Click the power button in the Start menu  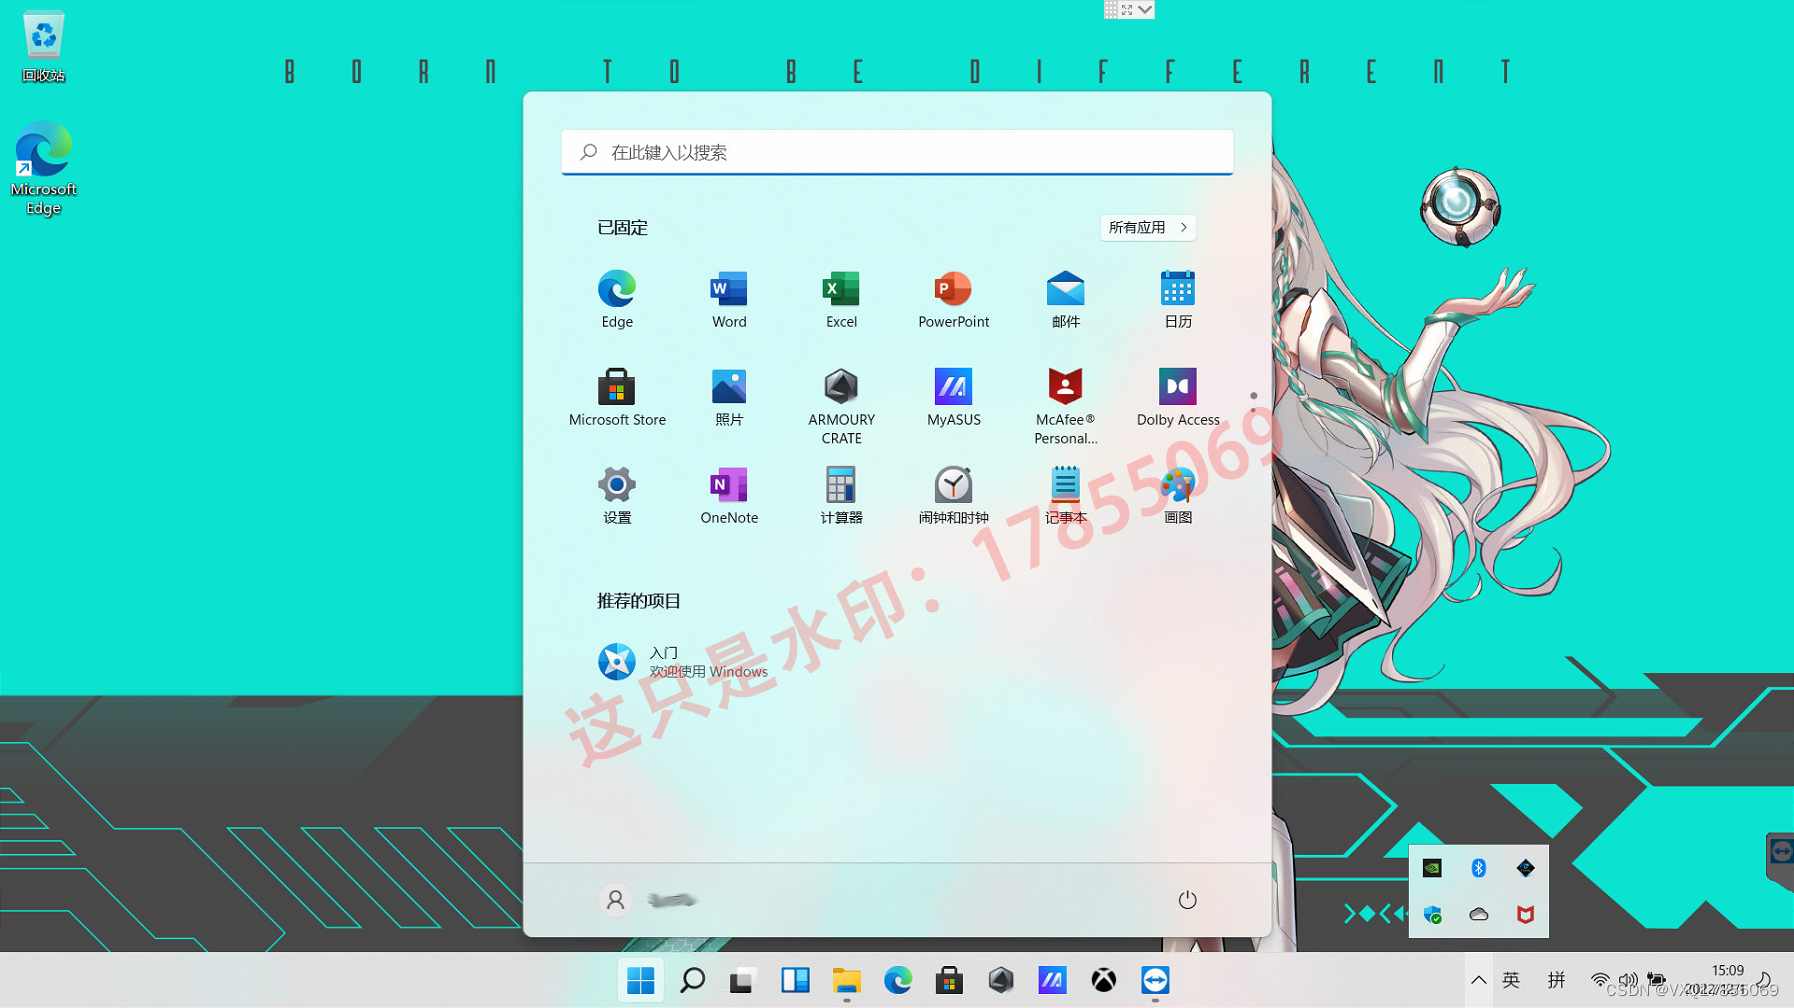(1187, 900)
